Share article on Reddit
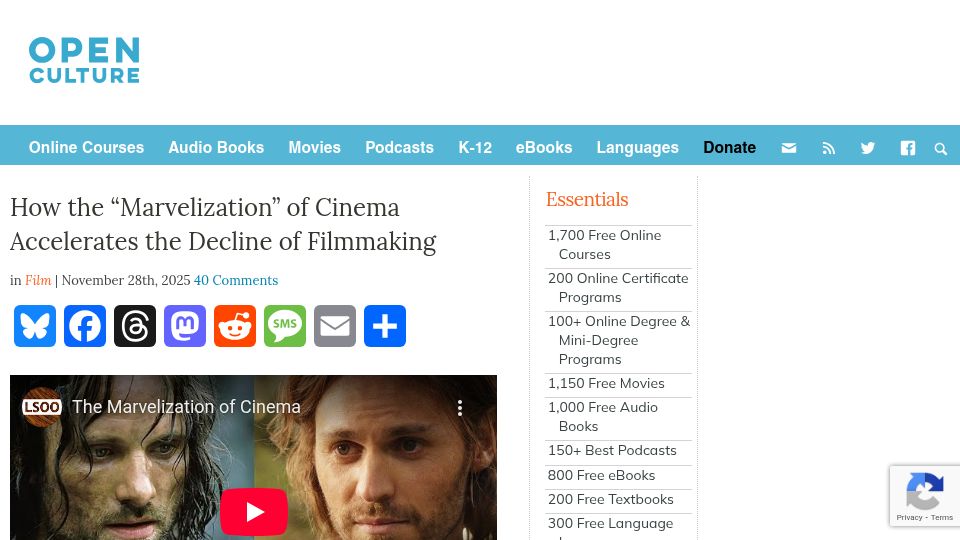Viewport: 960px width, 540px height. [x=235, y=326]
